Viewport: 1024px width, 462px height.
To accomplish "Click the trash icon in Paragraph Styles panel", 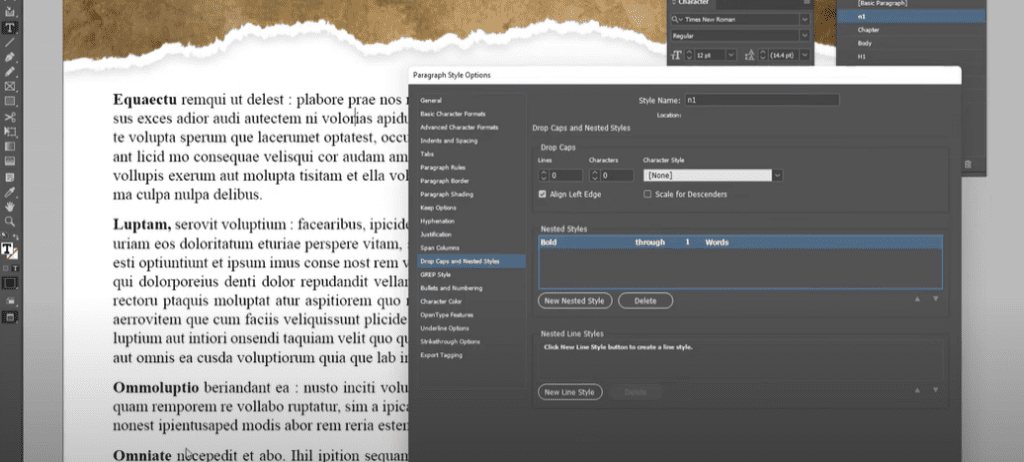I will (x=967, y=164).
